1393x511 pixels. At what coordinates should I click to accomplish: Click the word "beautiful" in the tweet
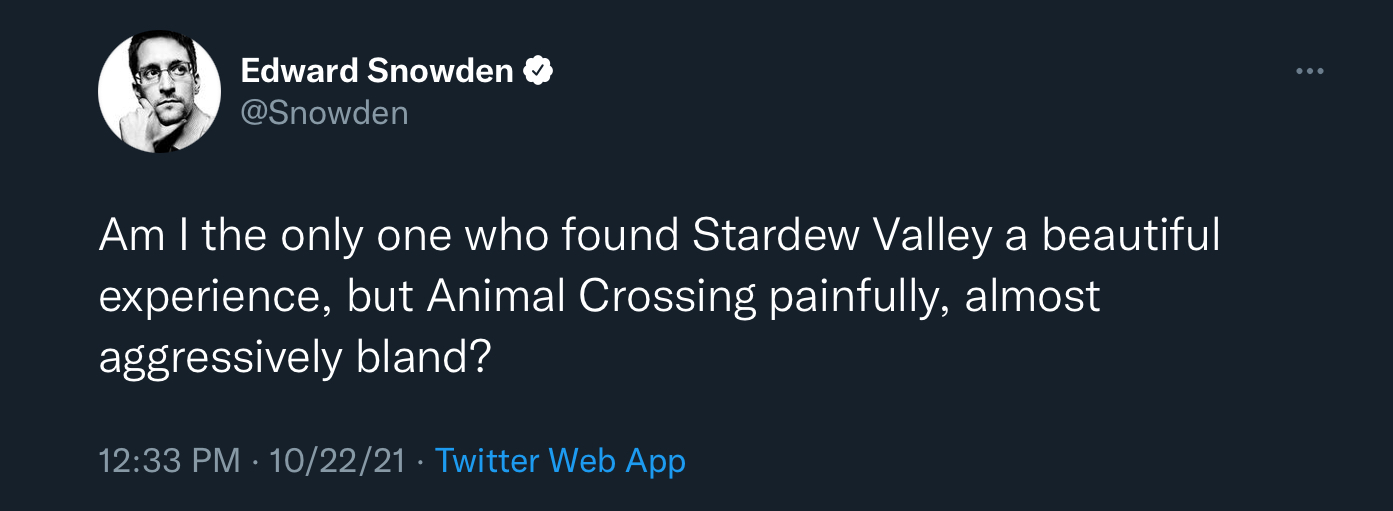point(1130,236)
